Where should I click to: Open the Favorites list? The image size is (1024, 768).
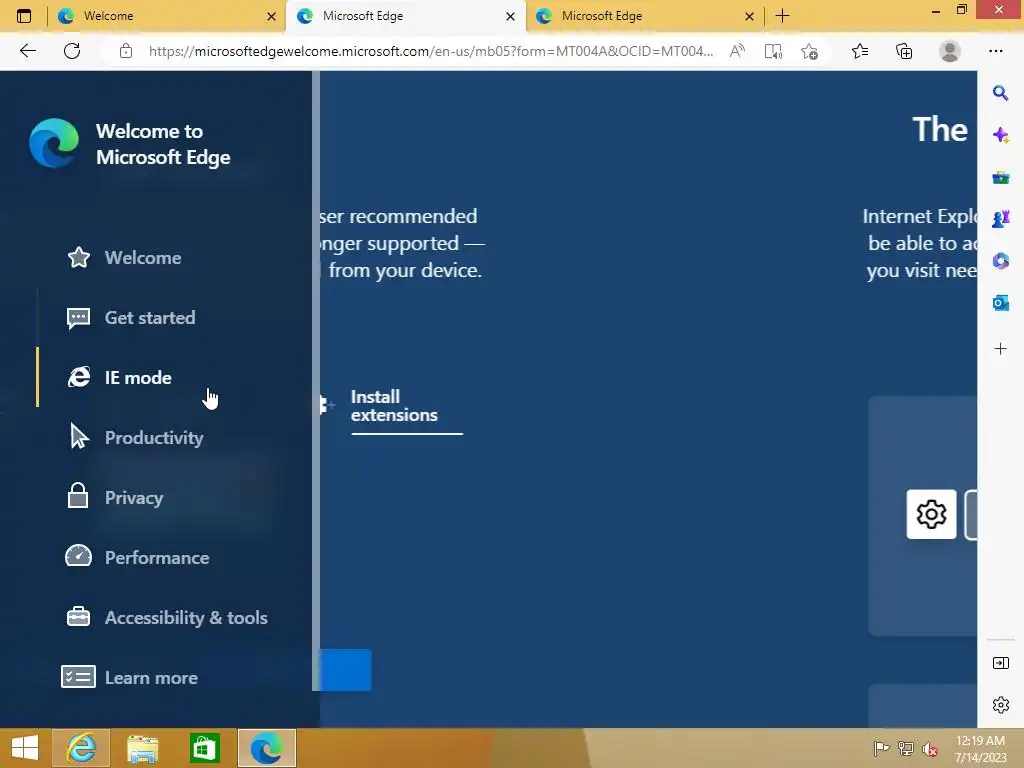860,51
